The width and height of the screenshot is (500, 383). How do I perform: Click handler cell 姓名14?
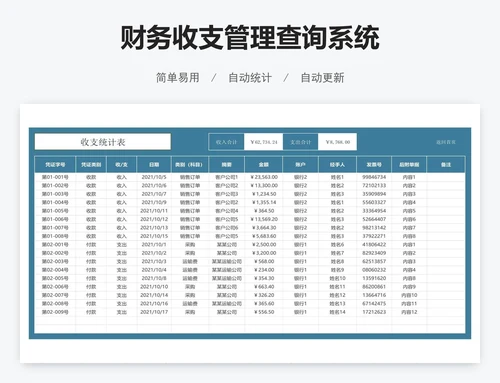(x=337, y=312)
